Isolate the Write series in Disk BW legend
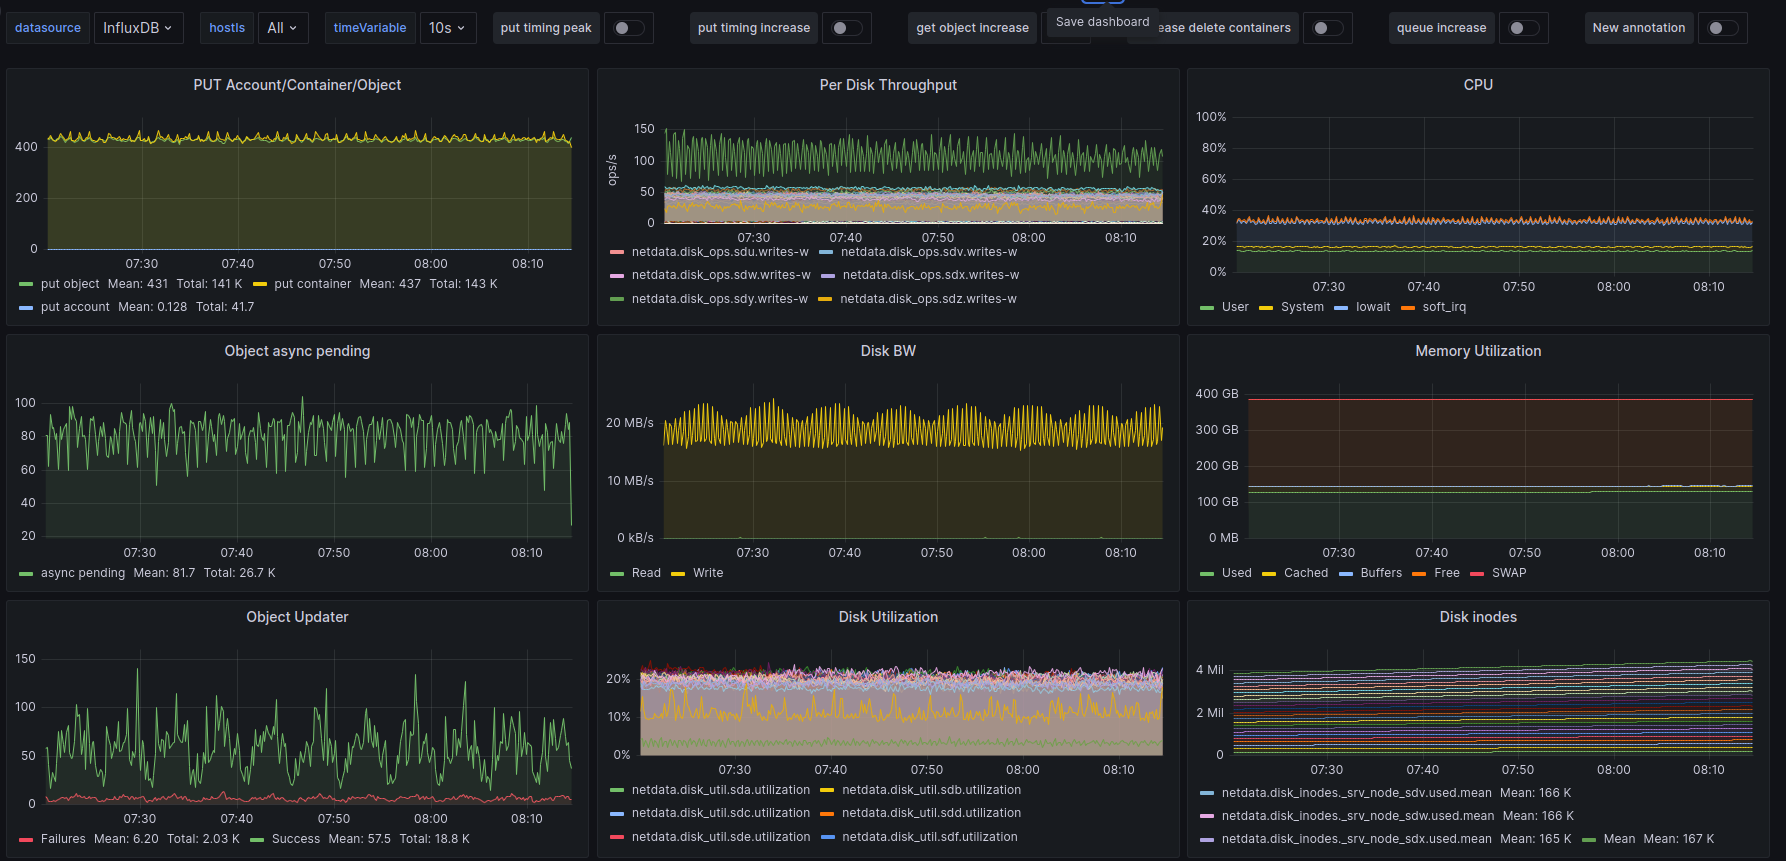 coord(707,573)
